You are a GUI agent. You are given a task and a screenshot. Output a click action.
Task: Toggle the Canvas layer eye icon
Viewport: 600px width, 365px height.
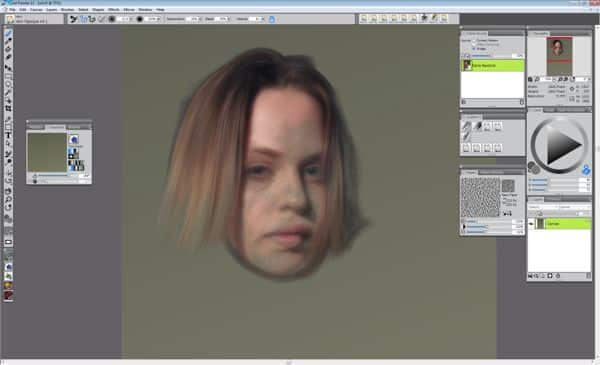tap(531, 224)
